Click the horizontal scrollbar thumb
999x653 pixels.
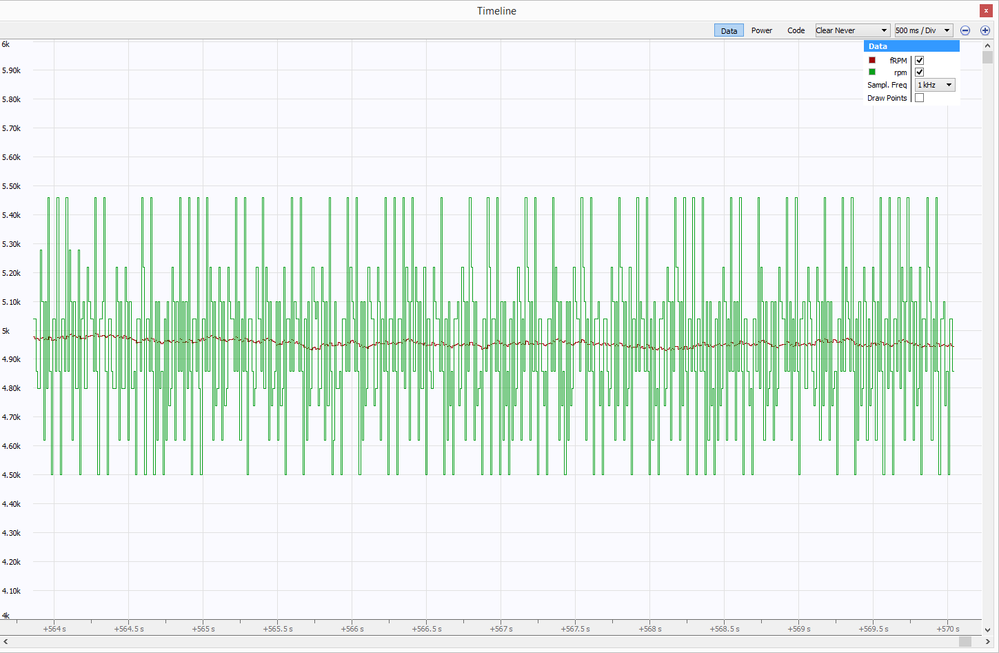965,642
